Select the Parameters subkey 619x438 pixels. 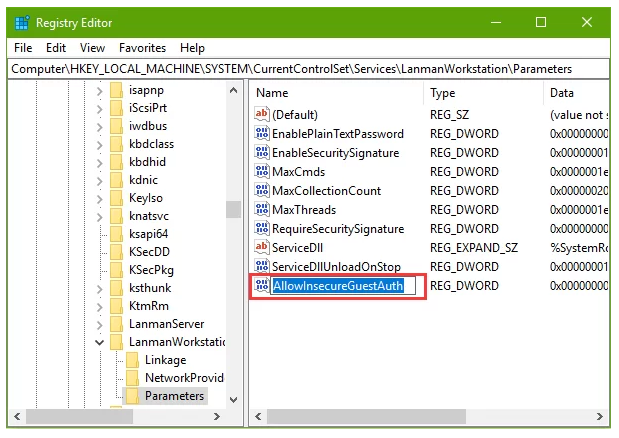(x=174, y=396)
